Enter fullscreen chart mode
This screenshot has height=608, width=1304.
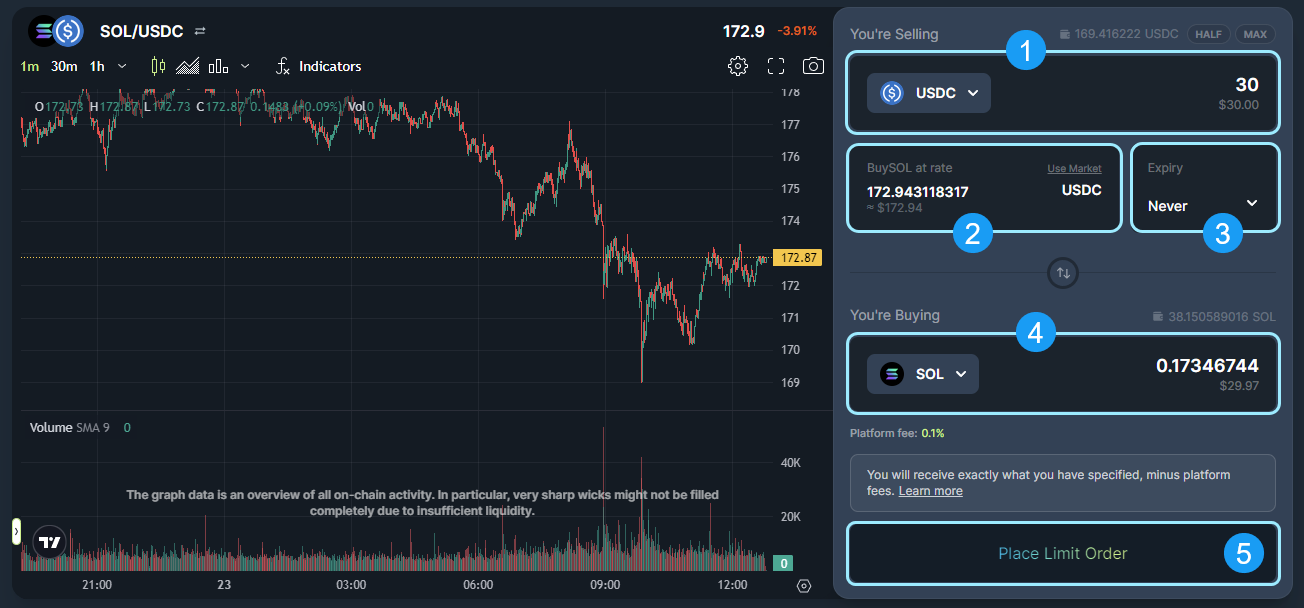776,66
